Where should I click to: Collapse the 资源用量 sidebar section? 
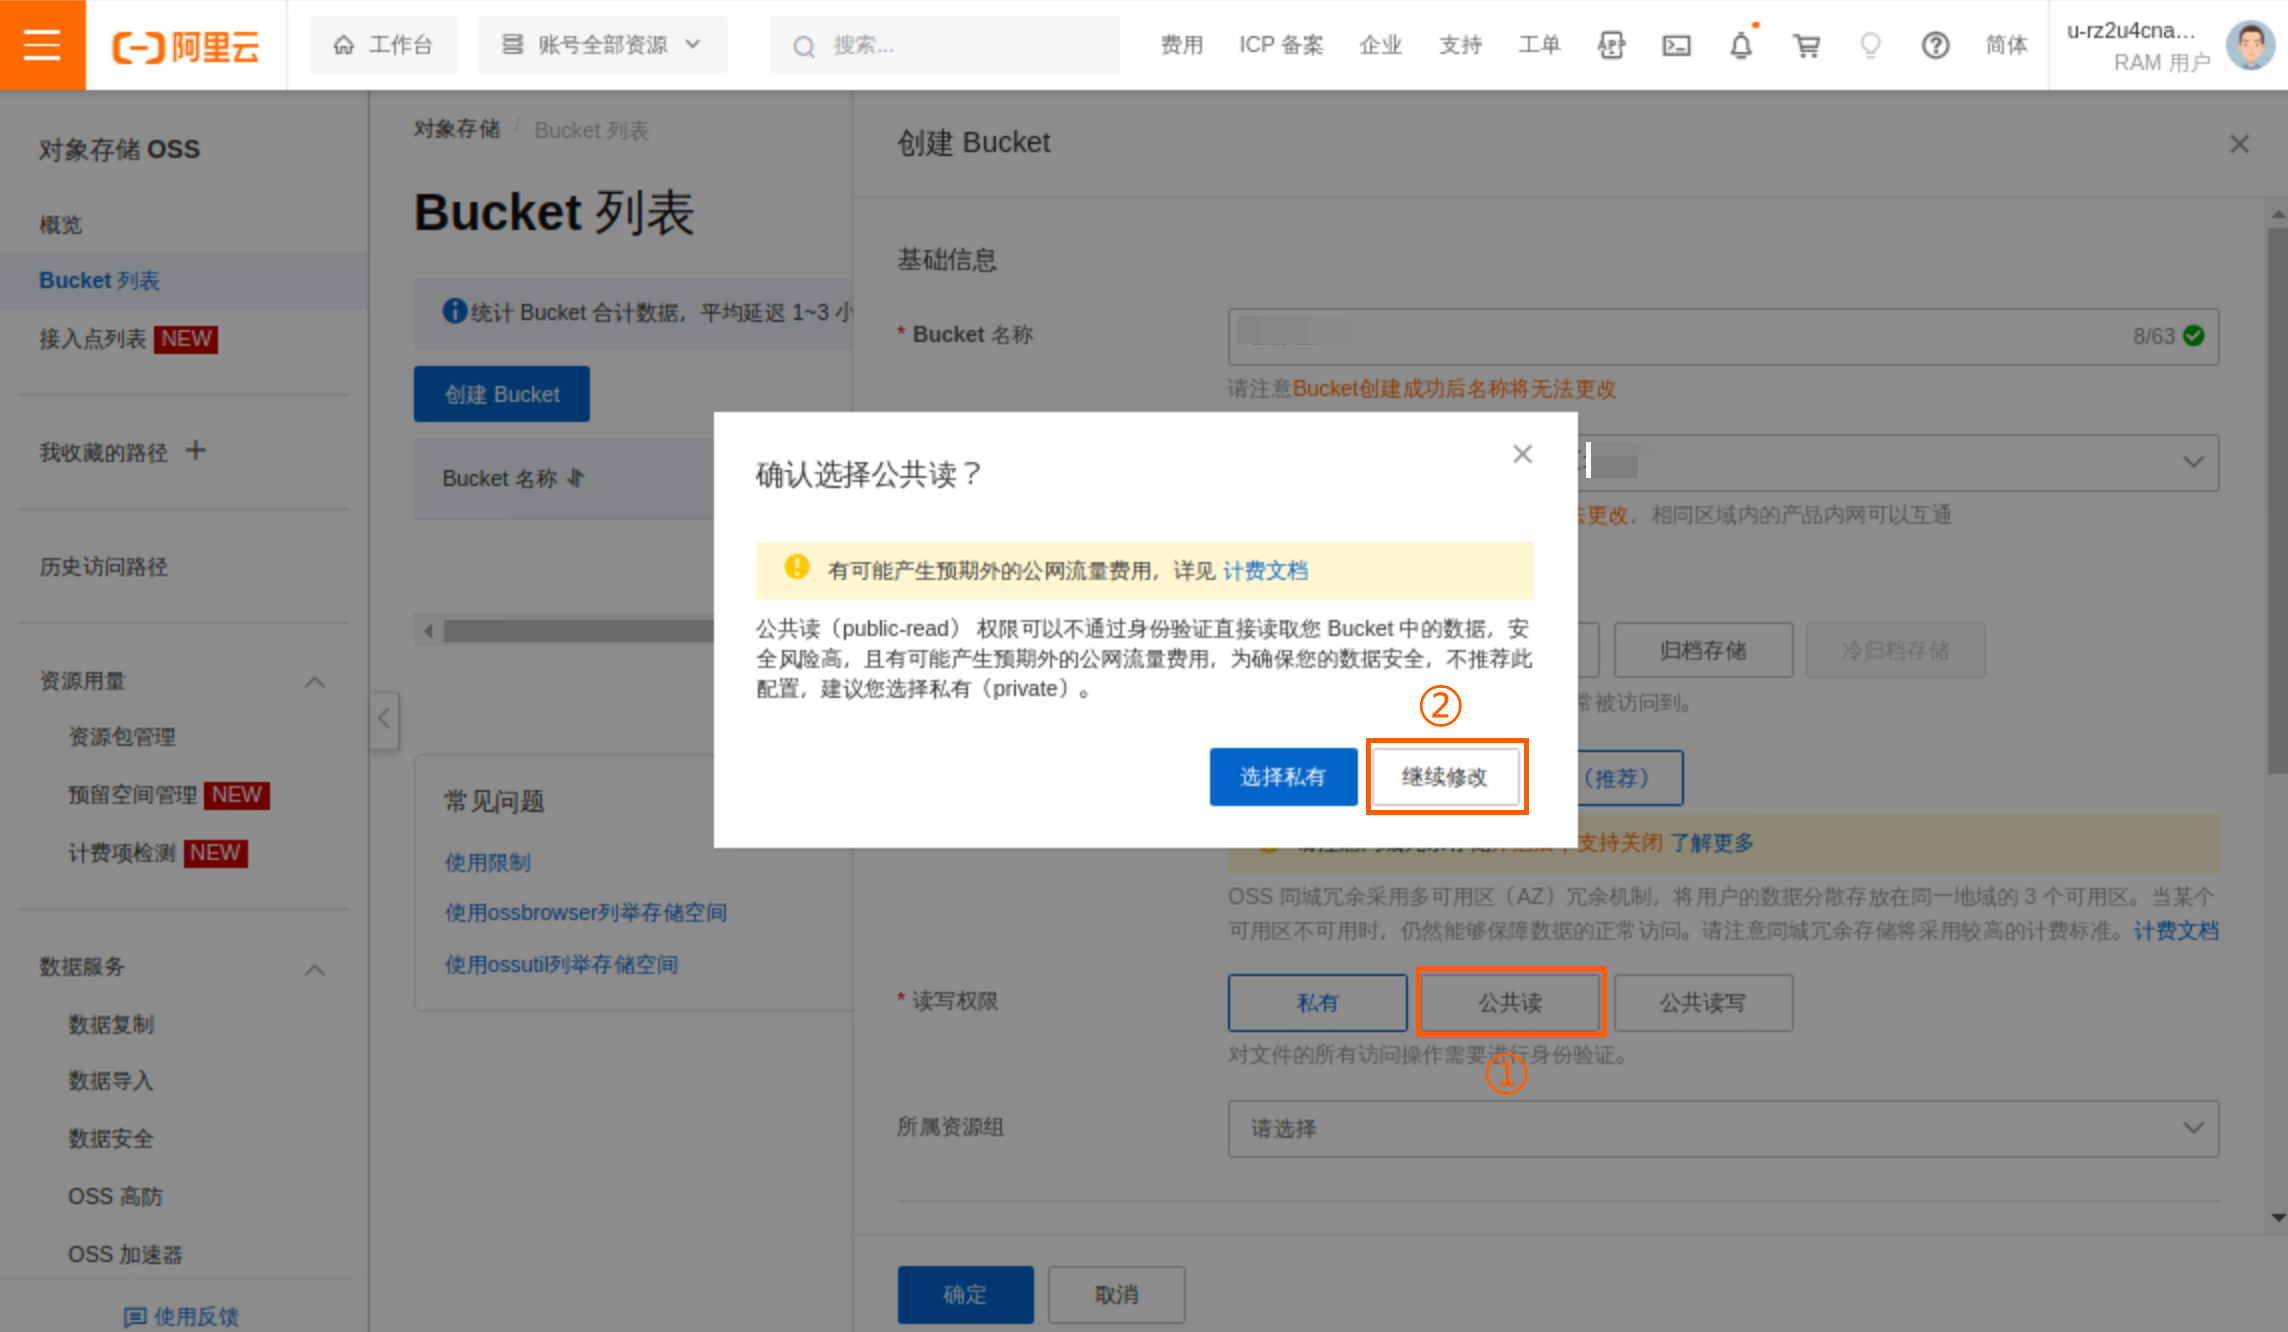tap(314, 682)
